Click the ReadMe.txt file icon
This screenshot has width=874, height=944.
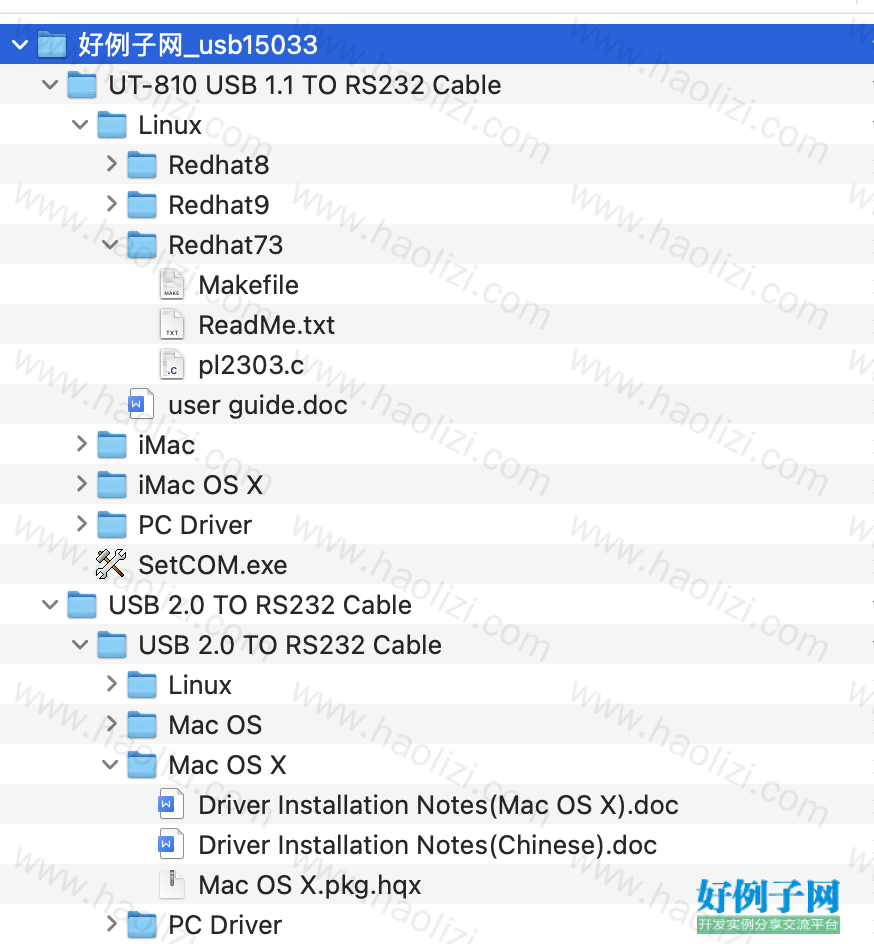coord(172,325)
